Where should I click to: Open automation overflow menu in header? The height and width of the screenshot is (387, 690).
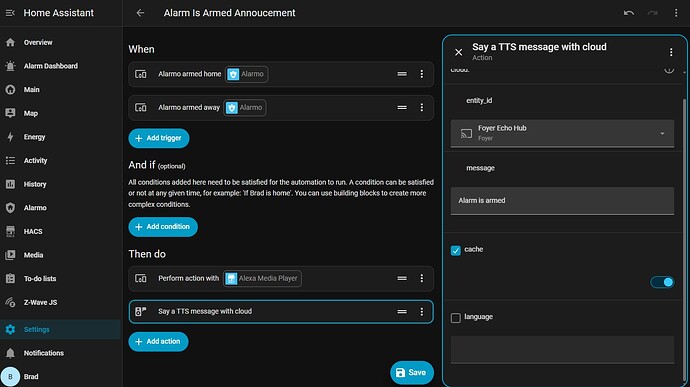676,13
